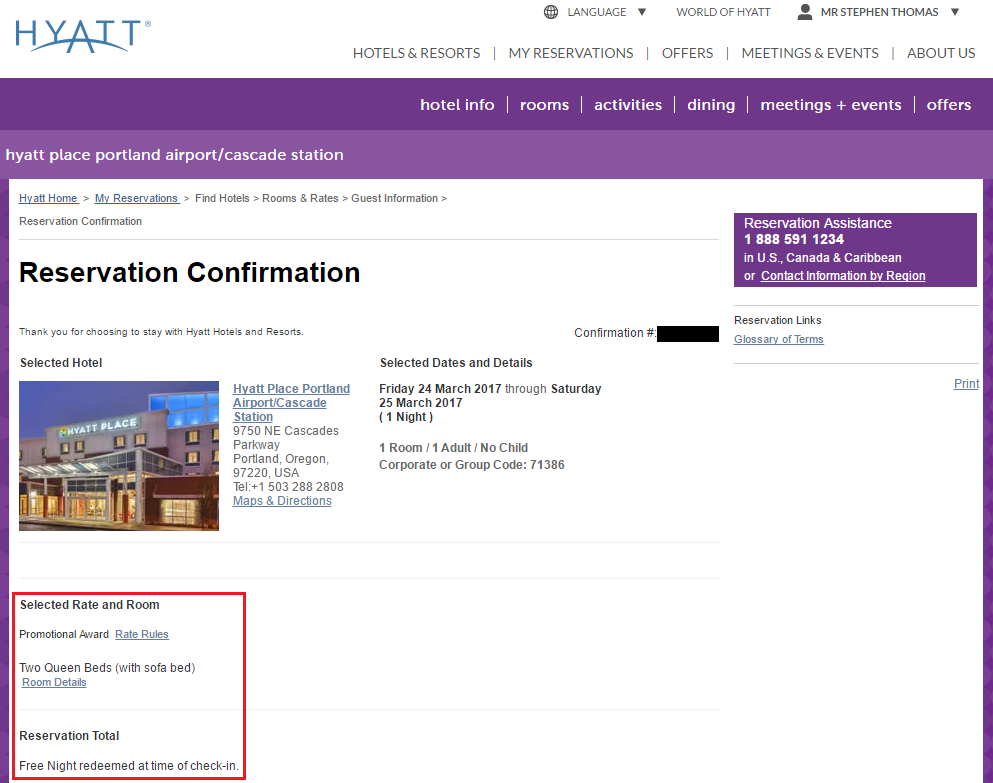
Task: Open the activities tab
Action: (x=627, y=105)
